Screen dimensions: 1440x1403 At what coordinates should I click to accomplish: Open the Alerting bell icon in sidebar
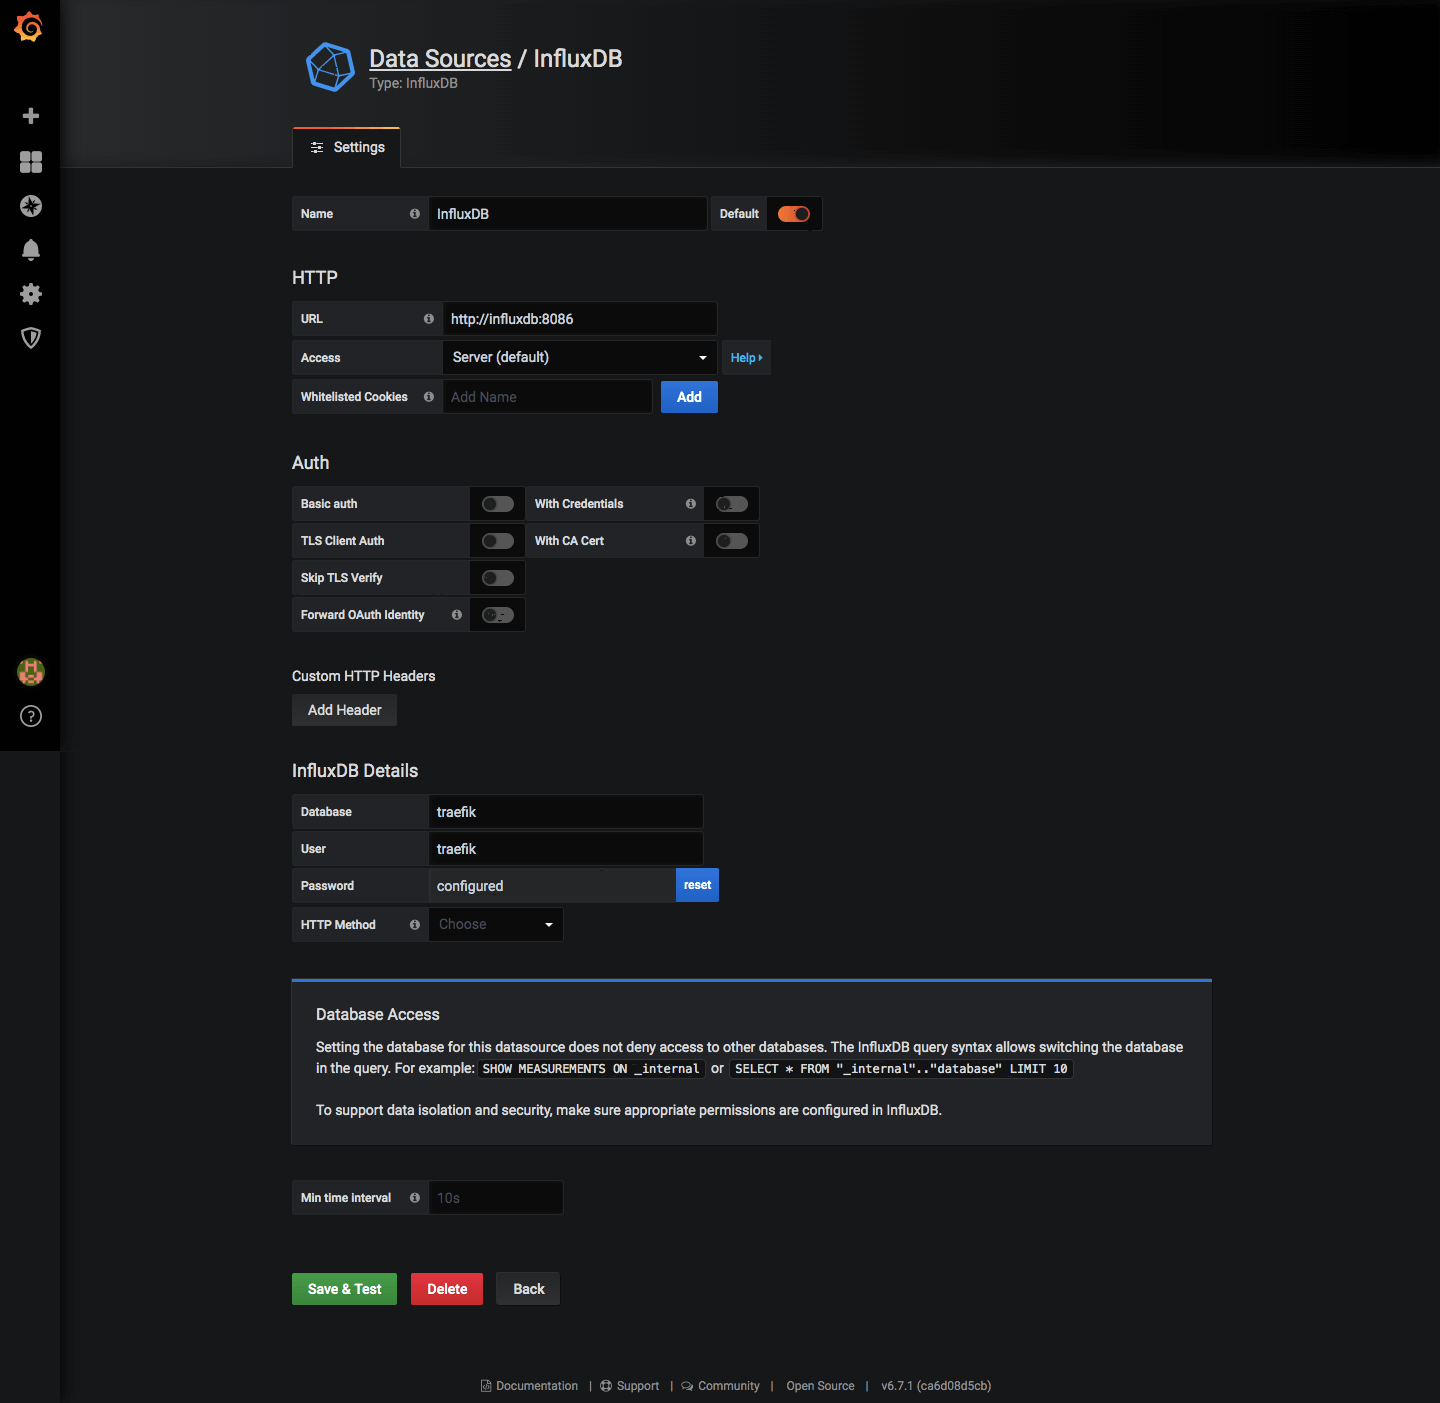point(31,250)
